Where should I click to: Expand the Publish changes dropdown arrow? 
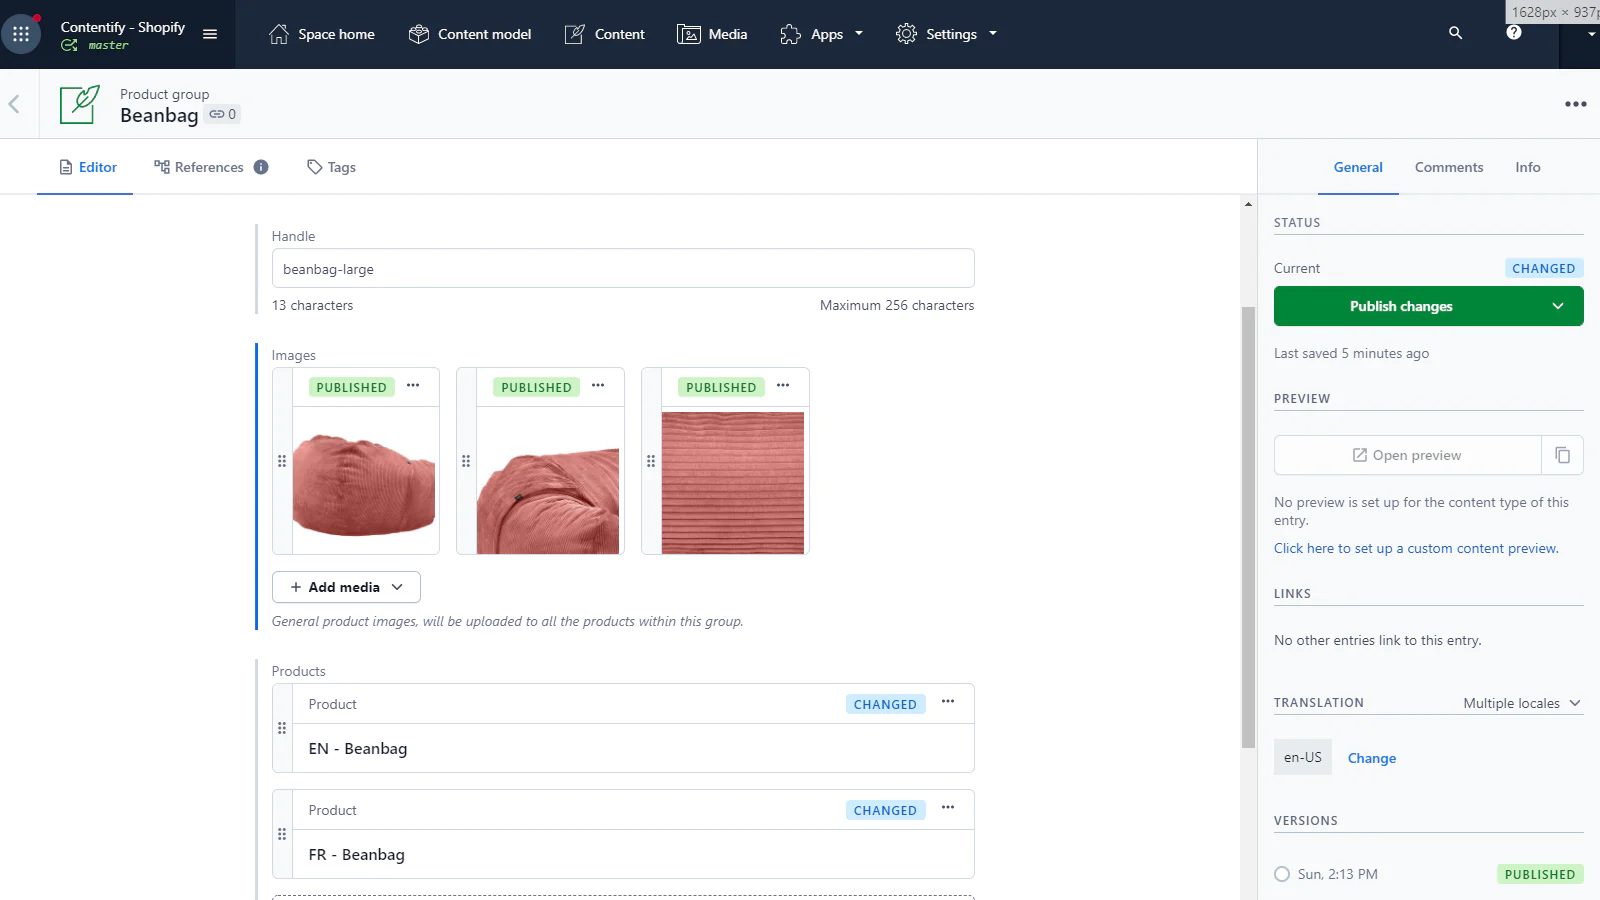coord(1558,306)
